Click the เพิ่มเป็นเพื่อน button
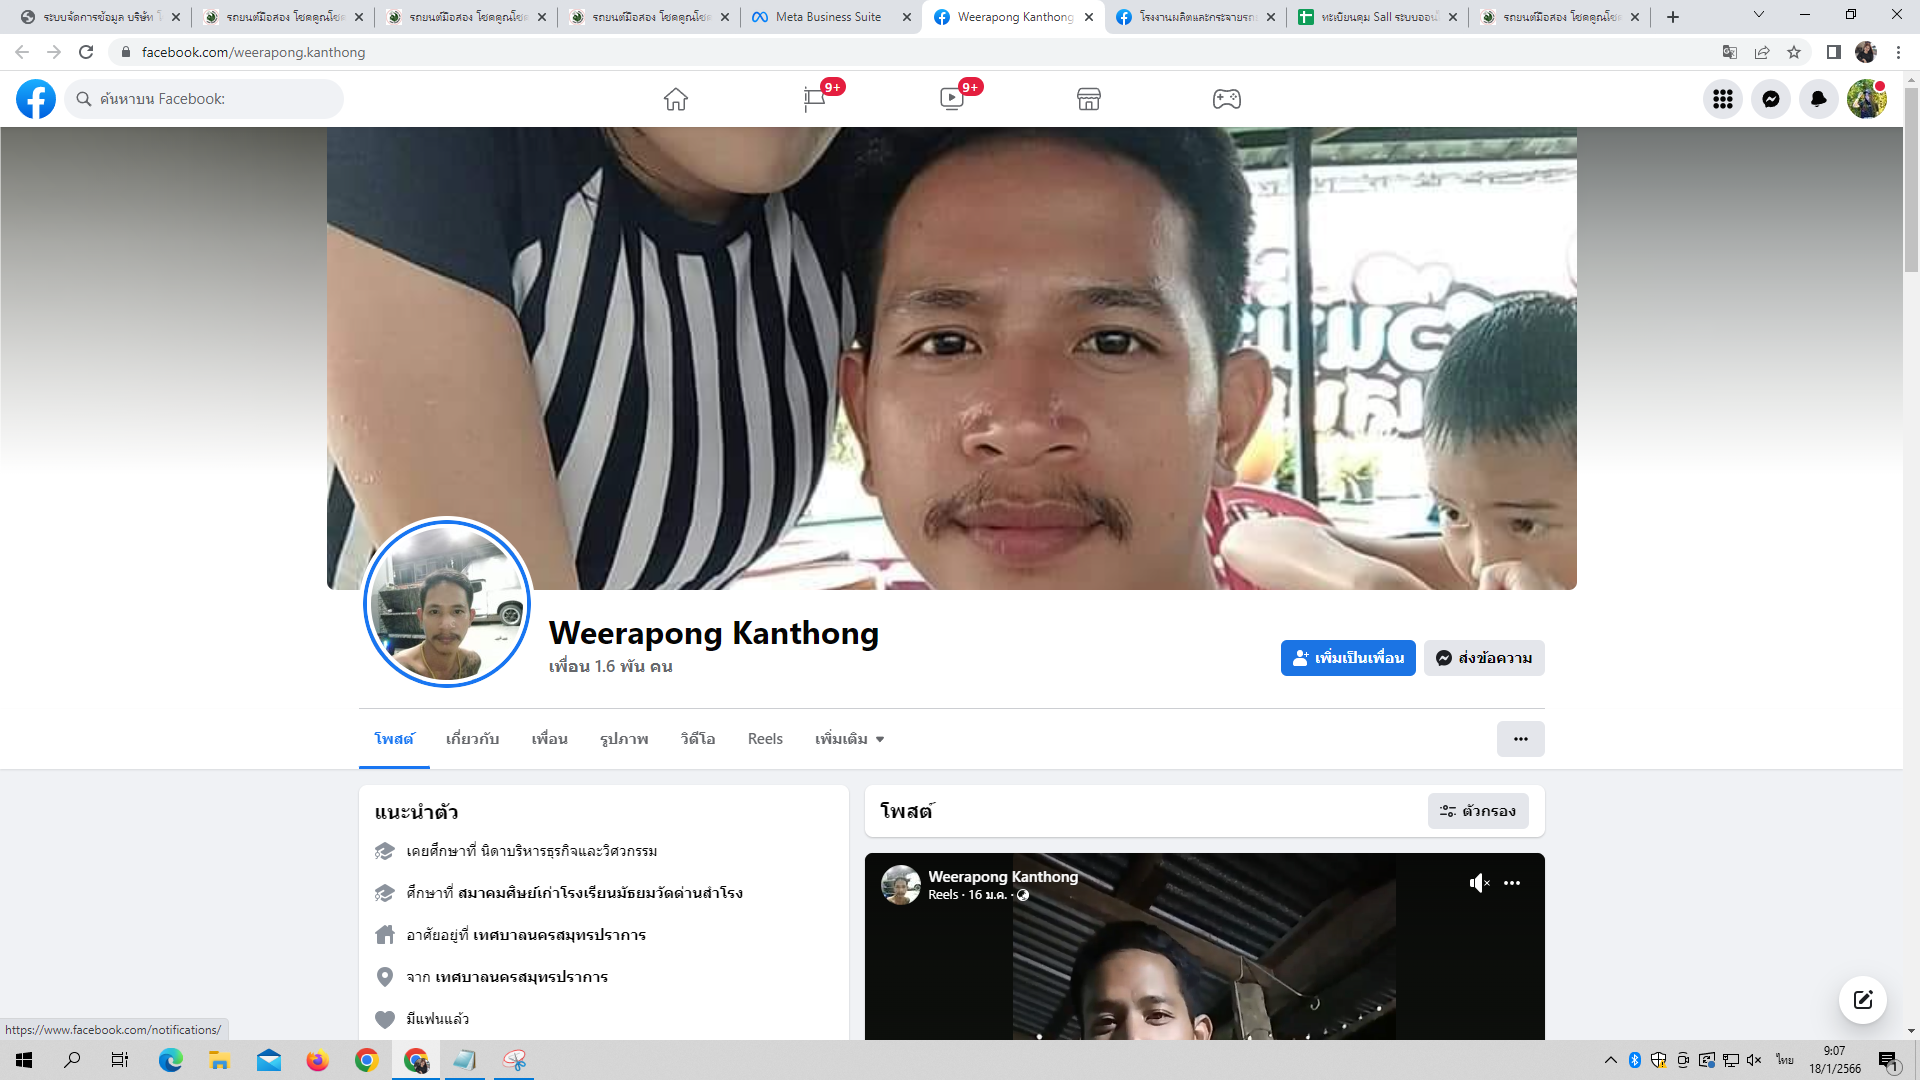 click(x=1347, y=658)
